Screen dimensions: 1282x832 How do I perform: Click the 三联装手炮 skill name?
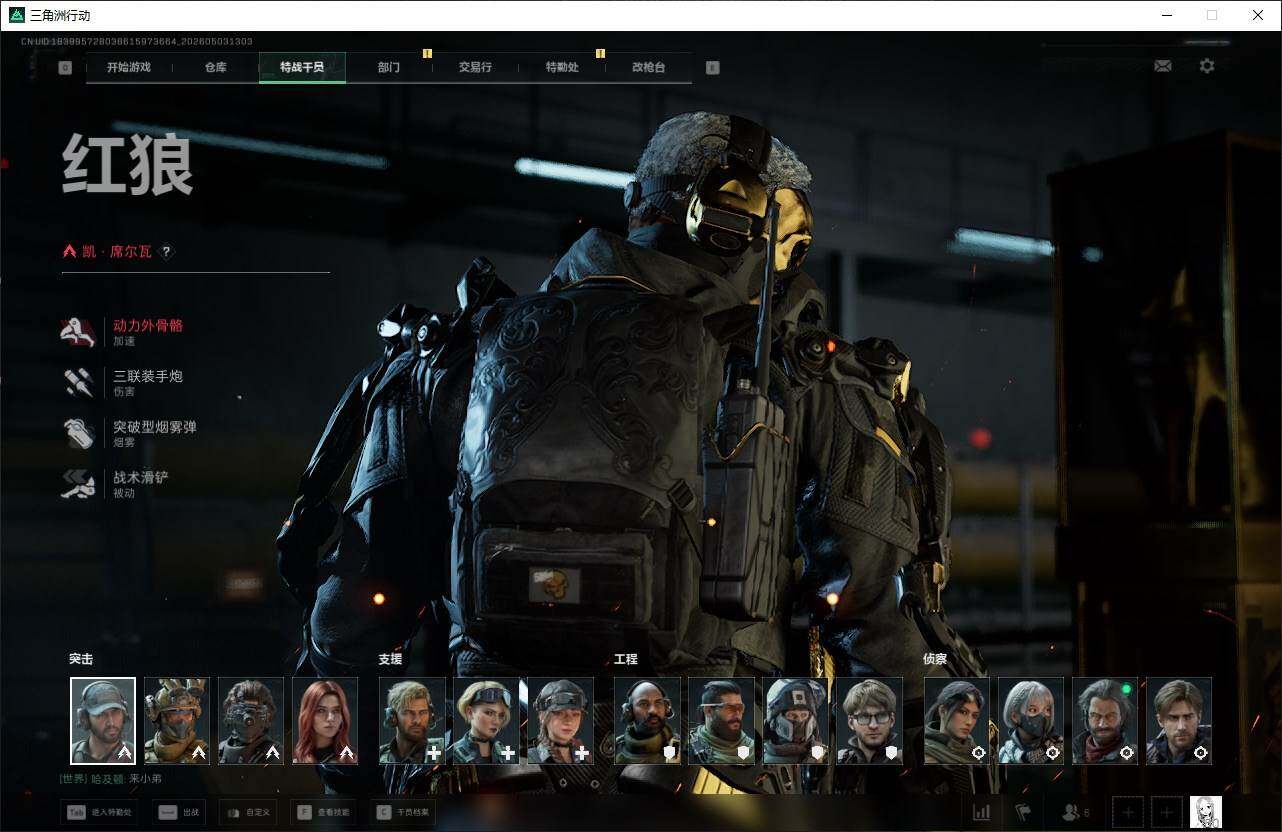point(148,376)
